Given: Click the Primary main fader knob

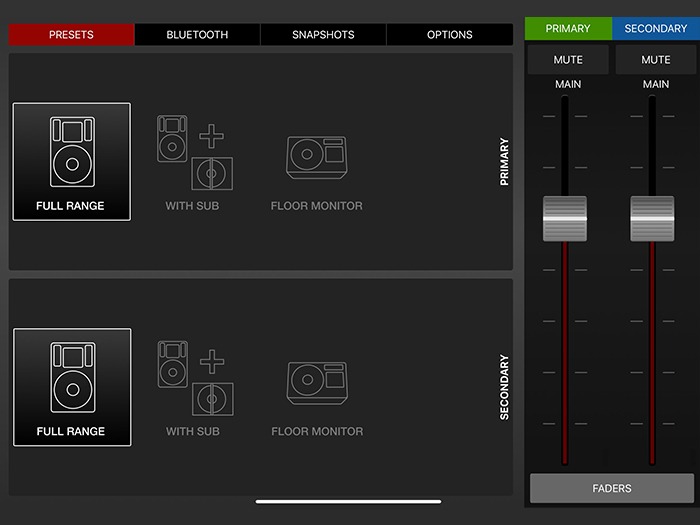Looking at the screenshot, I should tap(565, 219).
